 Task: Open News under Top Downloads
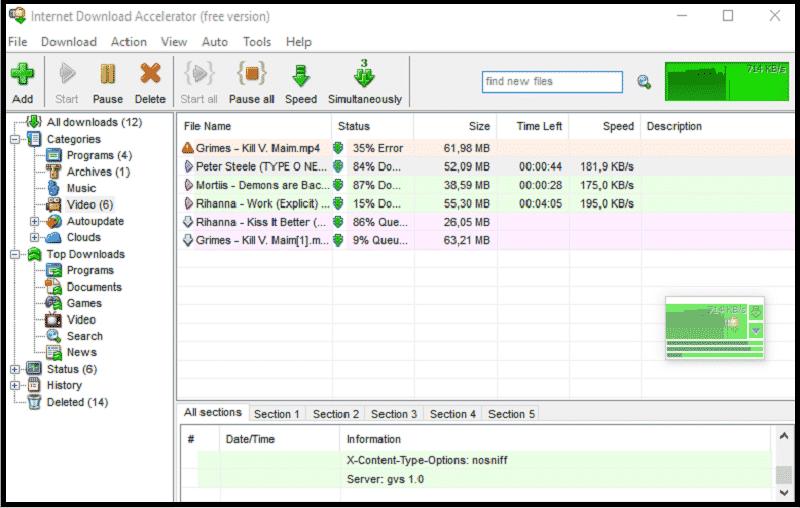pyautogui.click(x=82, y=352)
